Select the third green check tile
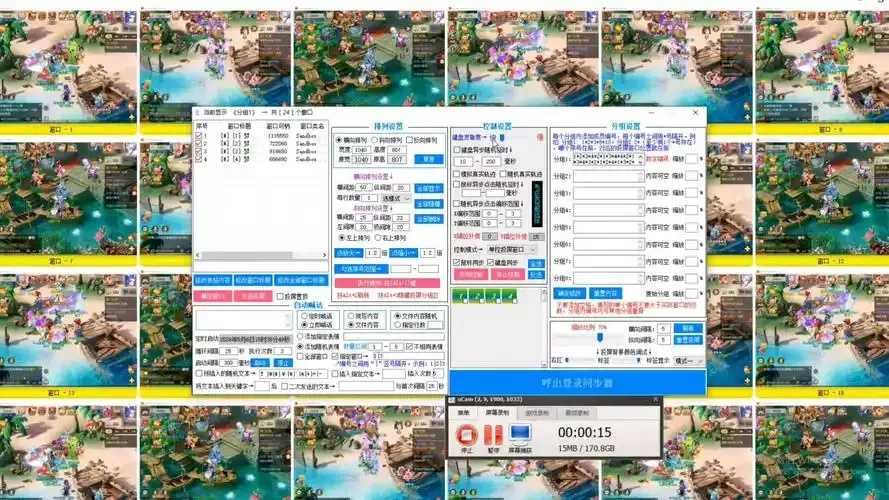 493,296
